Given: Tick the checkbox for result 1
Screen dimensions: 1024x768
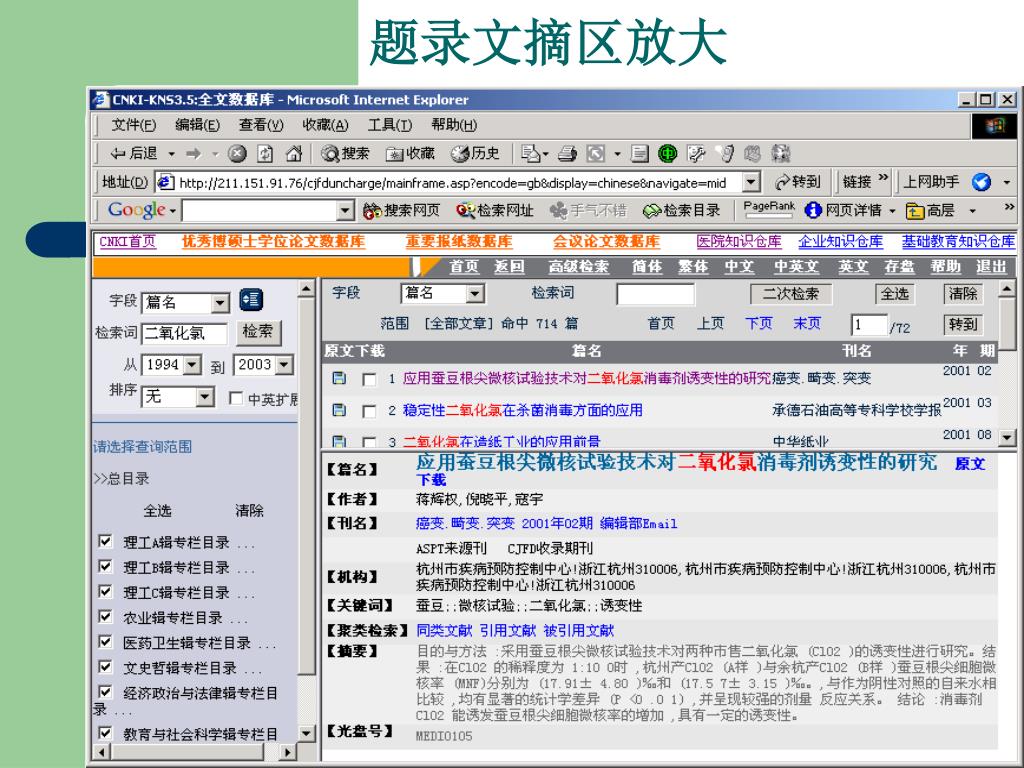Looking at the screenshot, I should [x=369, y=379].
